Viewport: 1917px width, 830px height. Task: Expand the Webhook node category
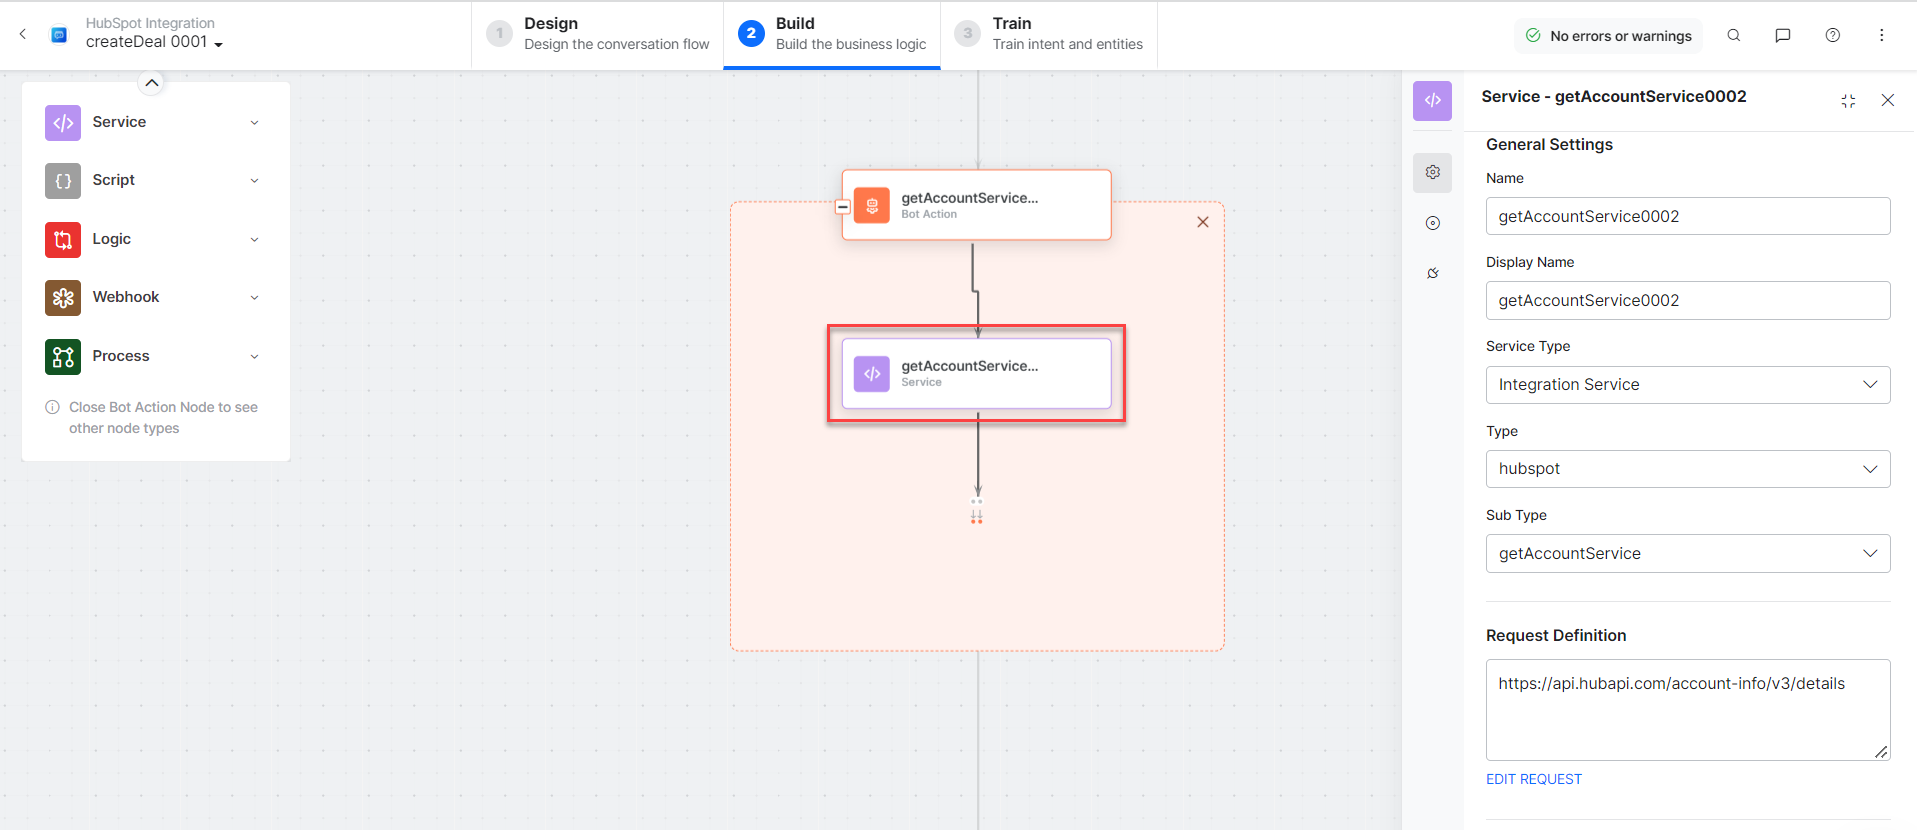pyautogui.click(x=254, y=297)
